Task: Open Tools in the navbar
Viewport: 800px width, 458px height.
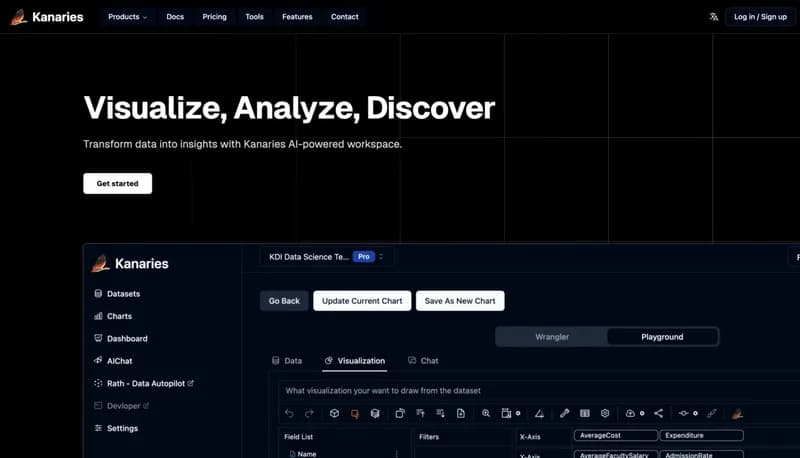Action: (254, 17)
